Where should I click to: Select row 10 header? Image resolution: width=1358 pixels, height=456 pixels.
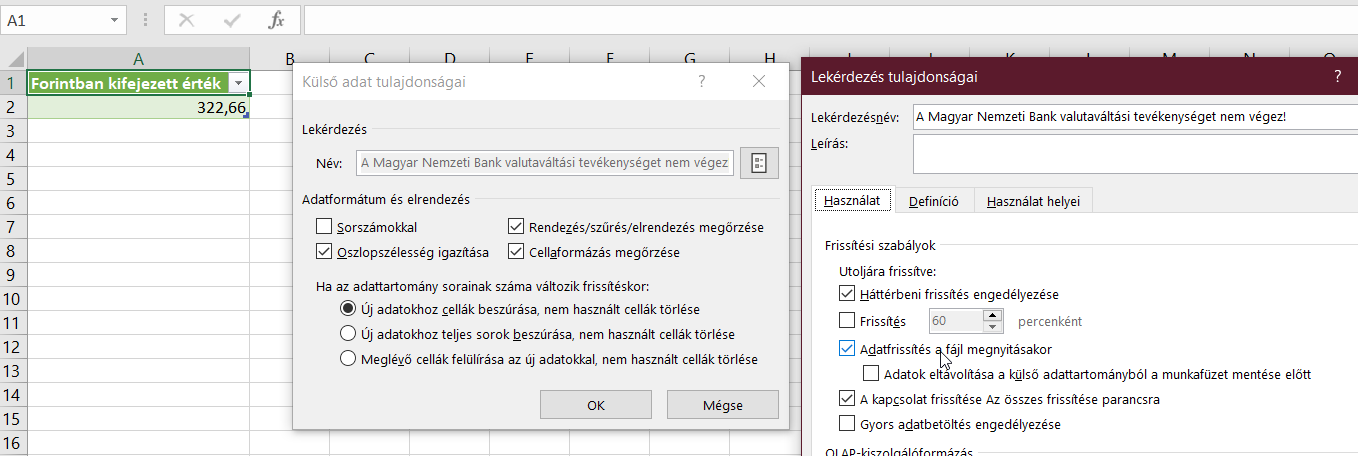(x=13, y=299)
